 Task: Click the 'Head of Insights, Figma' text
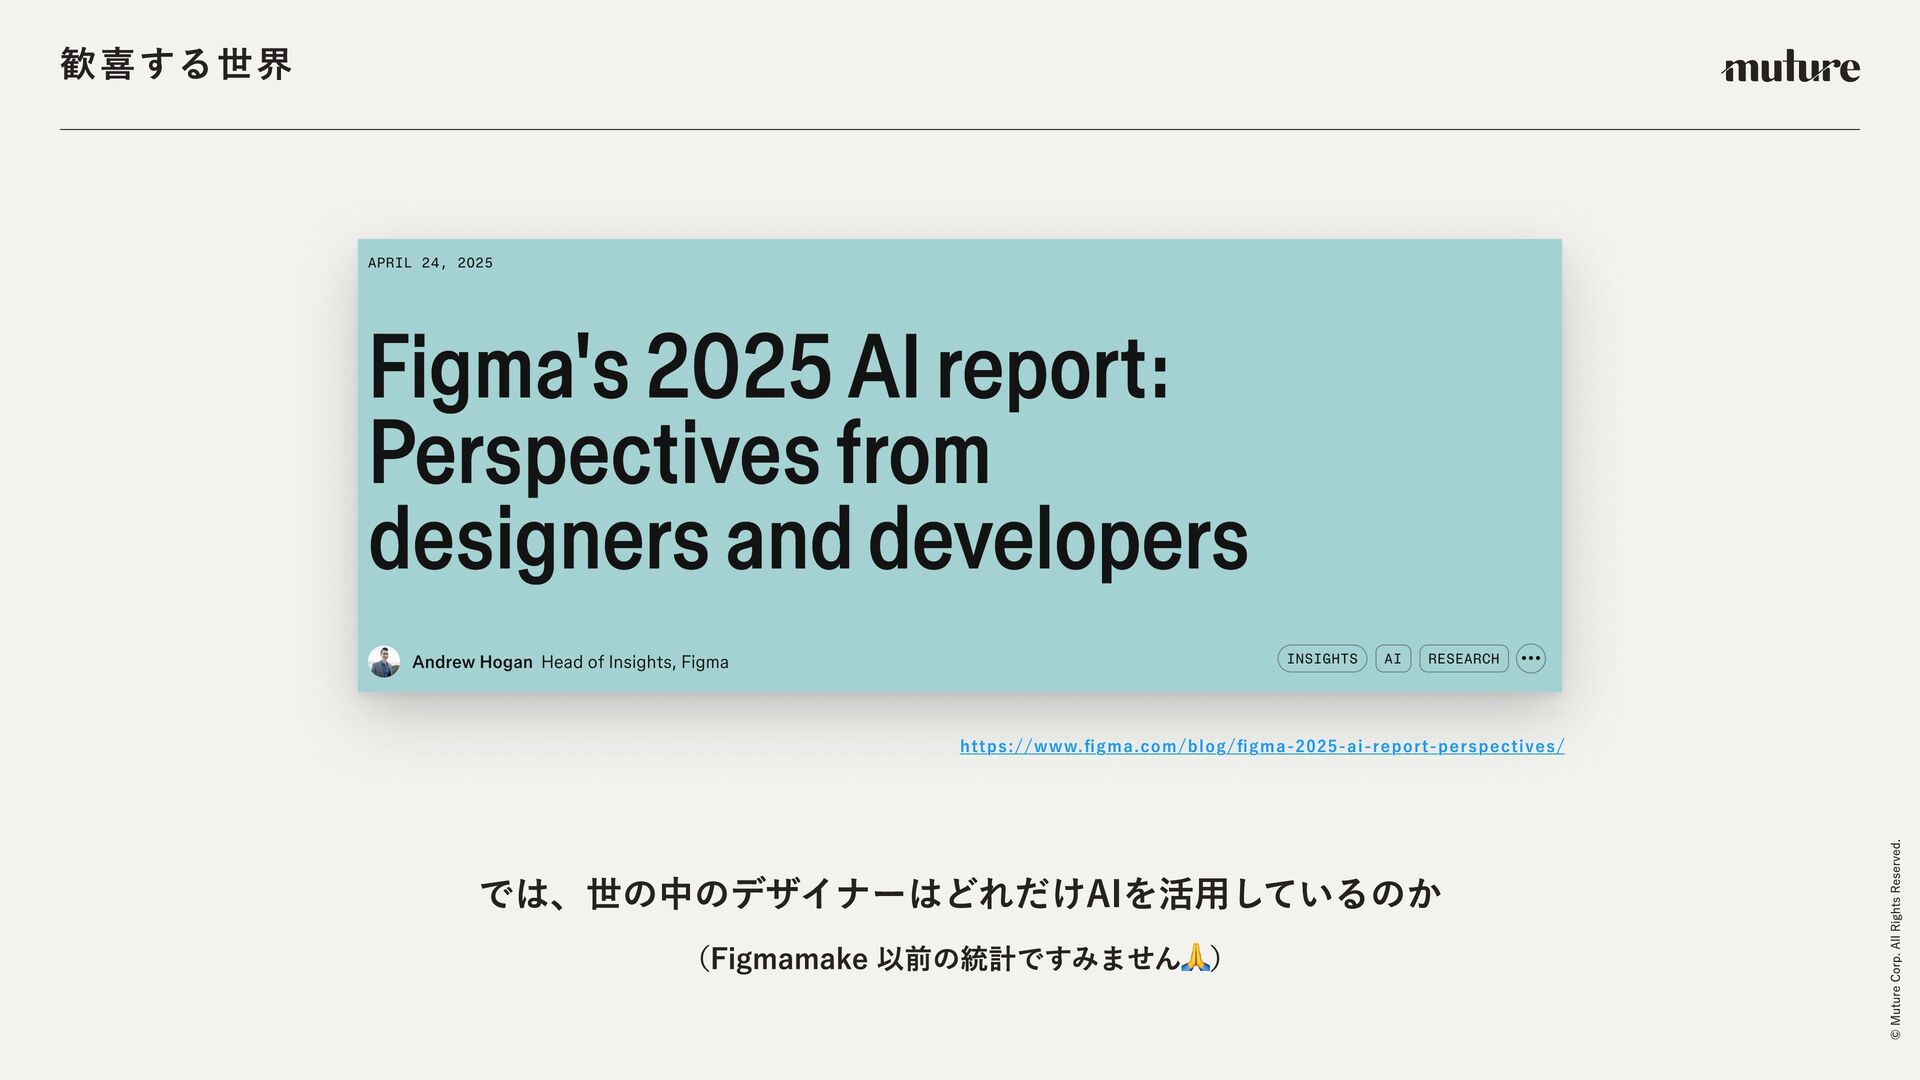point(635,662)
